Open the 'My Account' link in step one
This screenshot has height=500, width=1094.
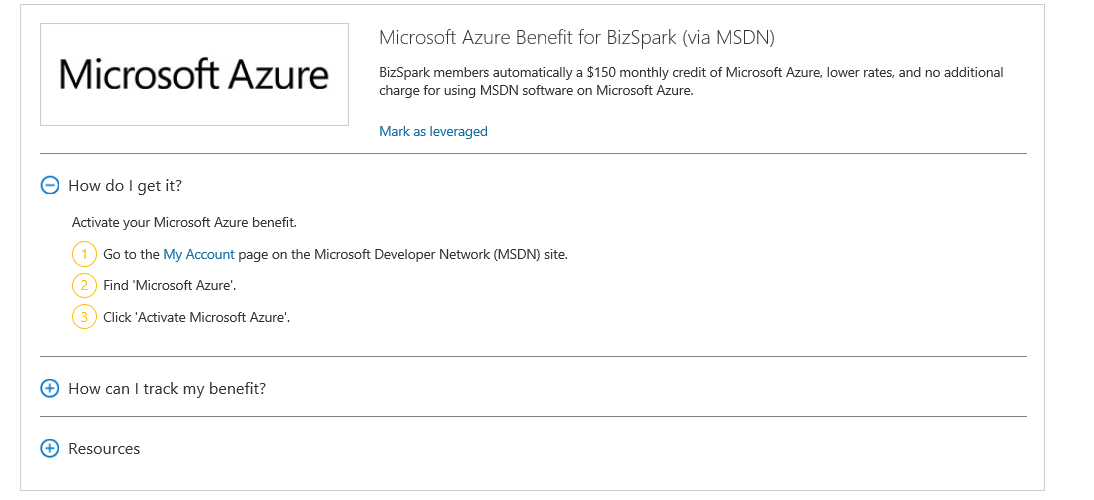point(199,255)
